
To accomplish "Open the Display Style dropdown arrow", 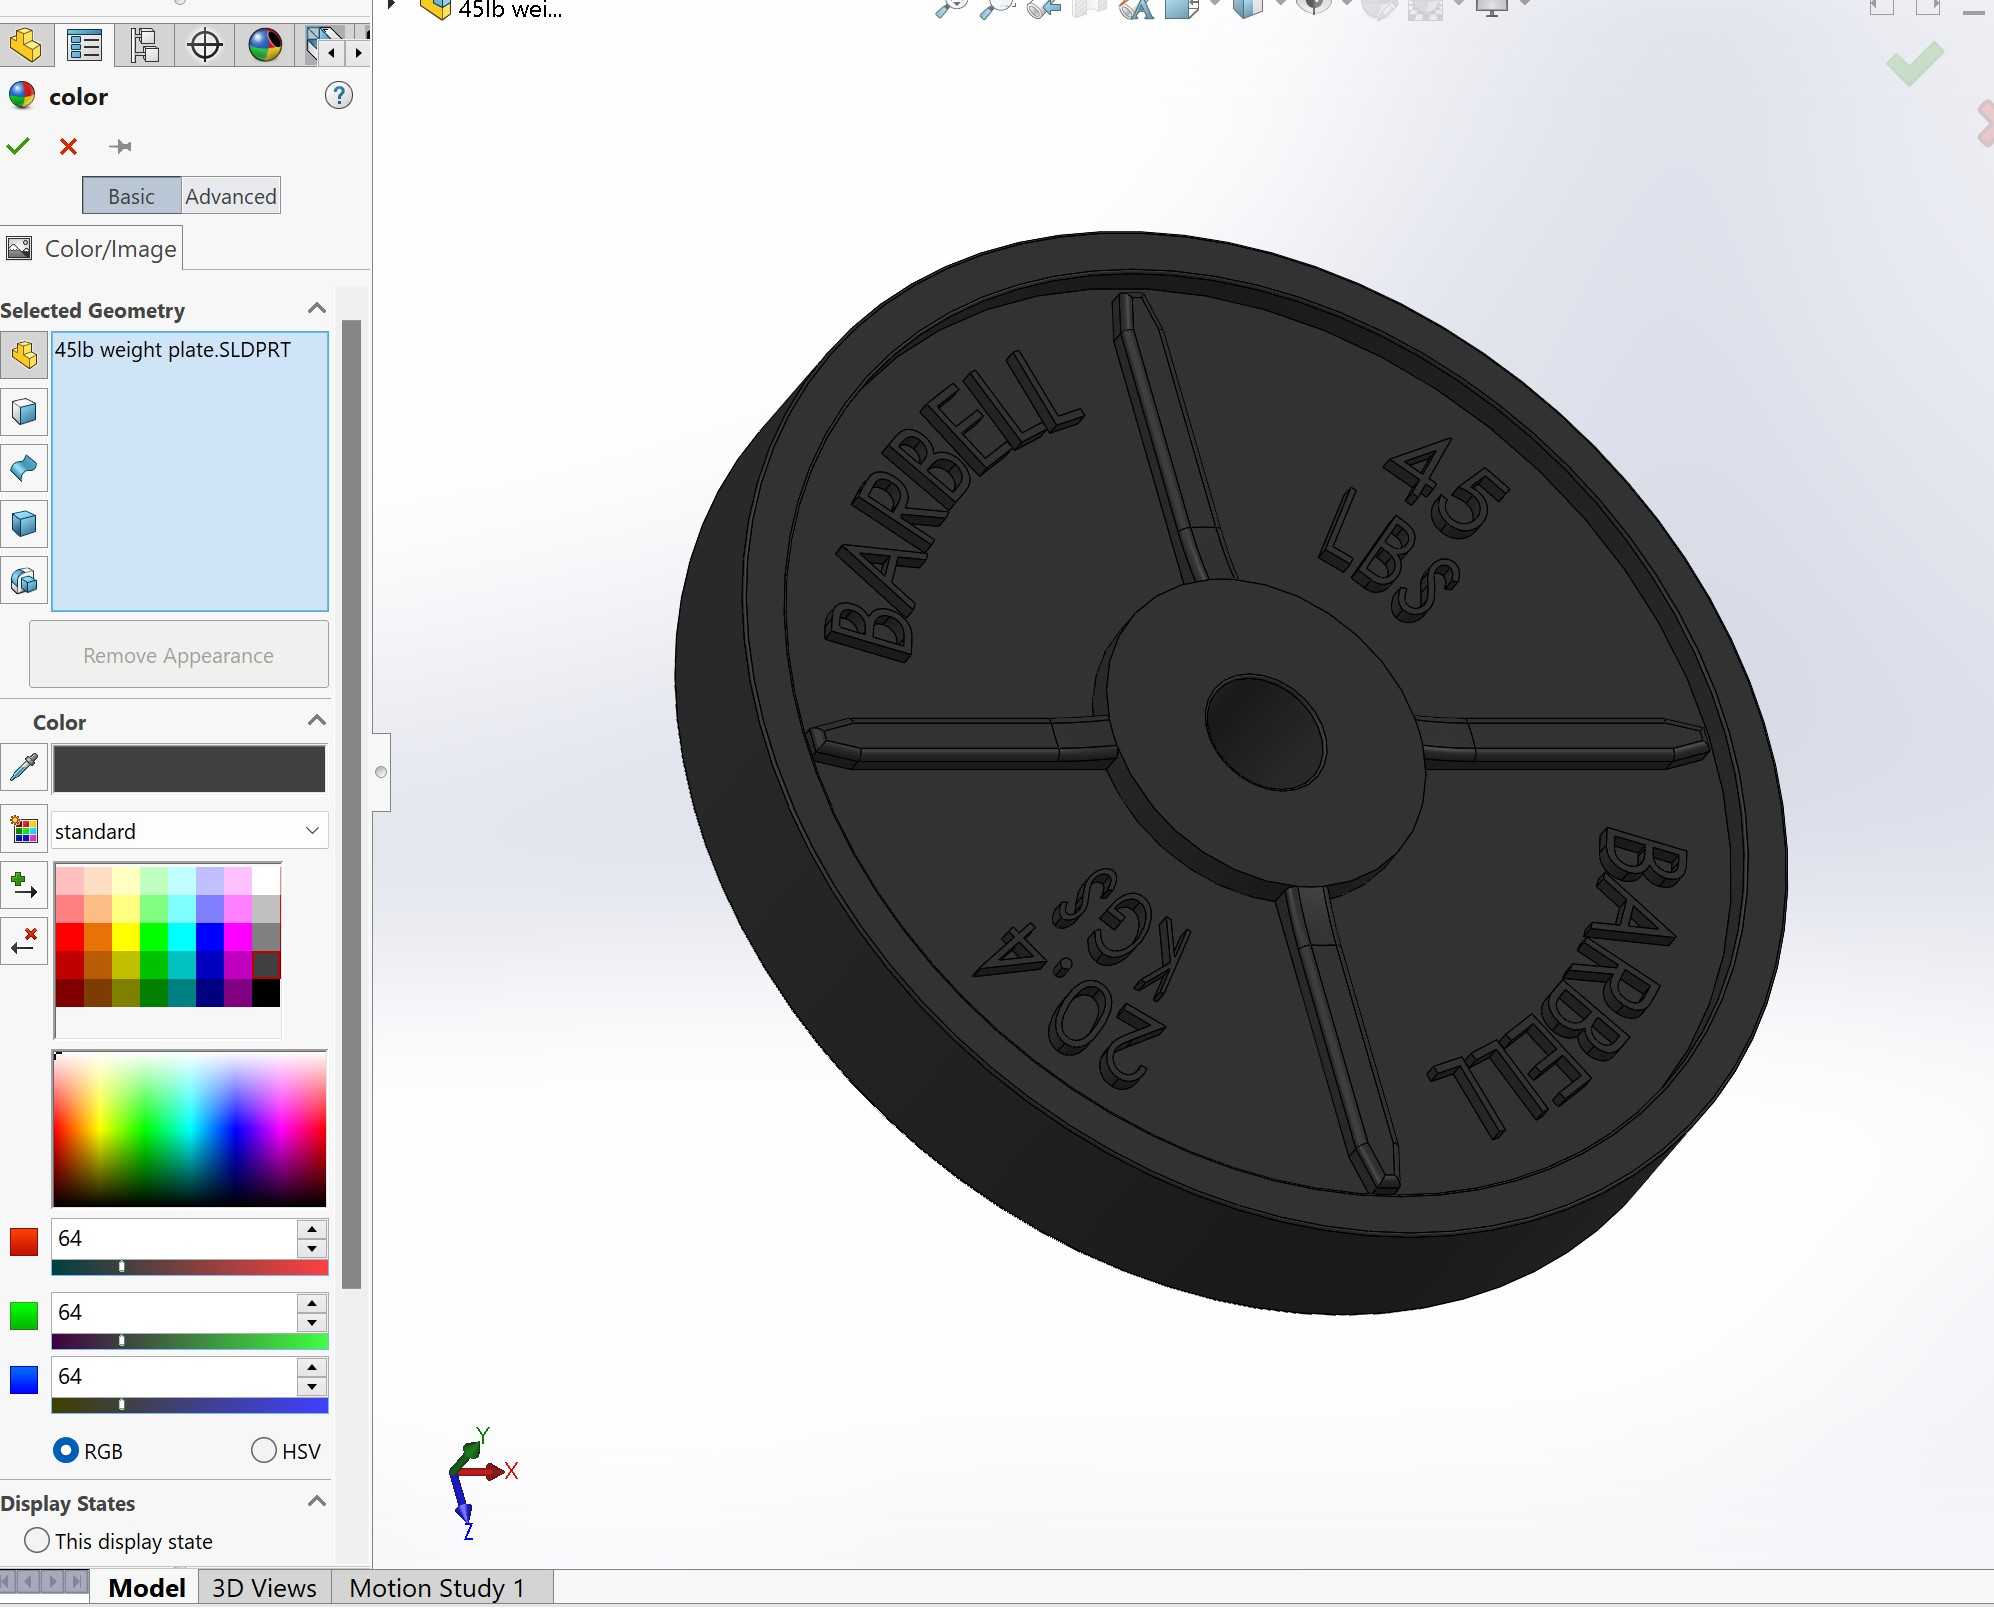I will [1280, 5].
